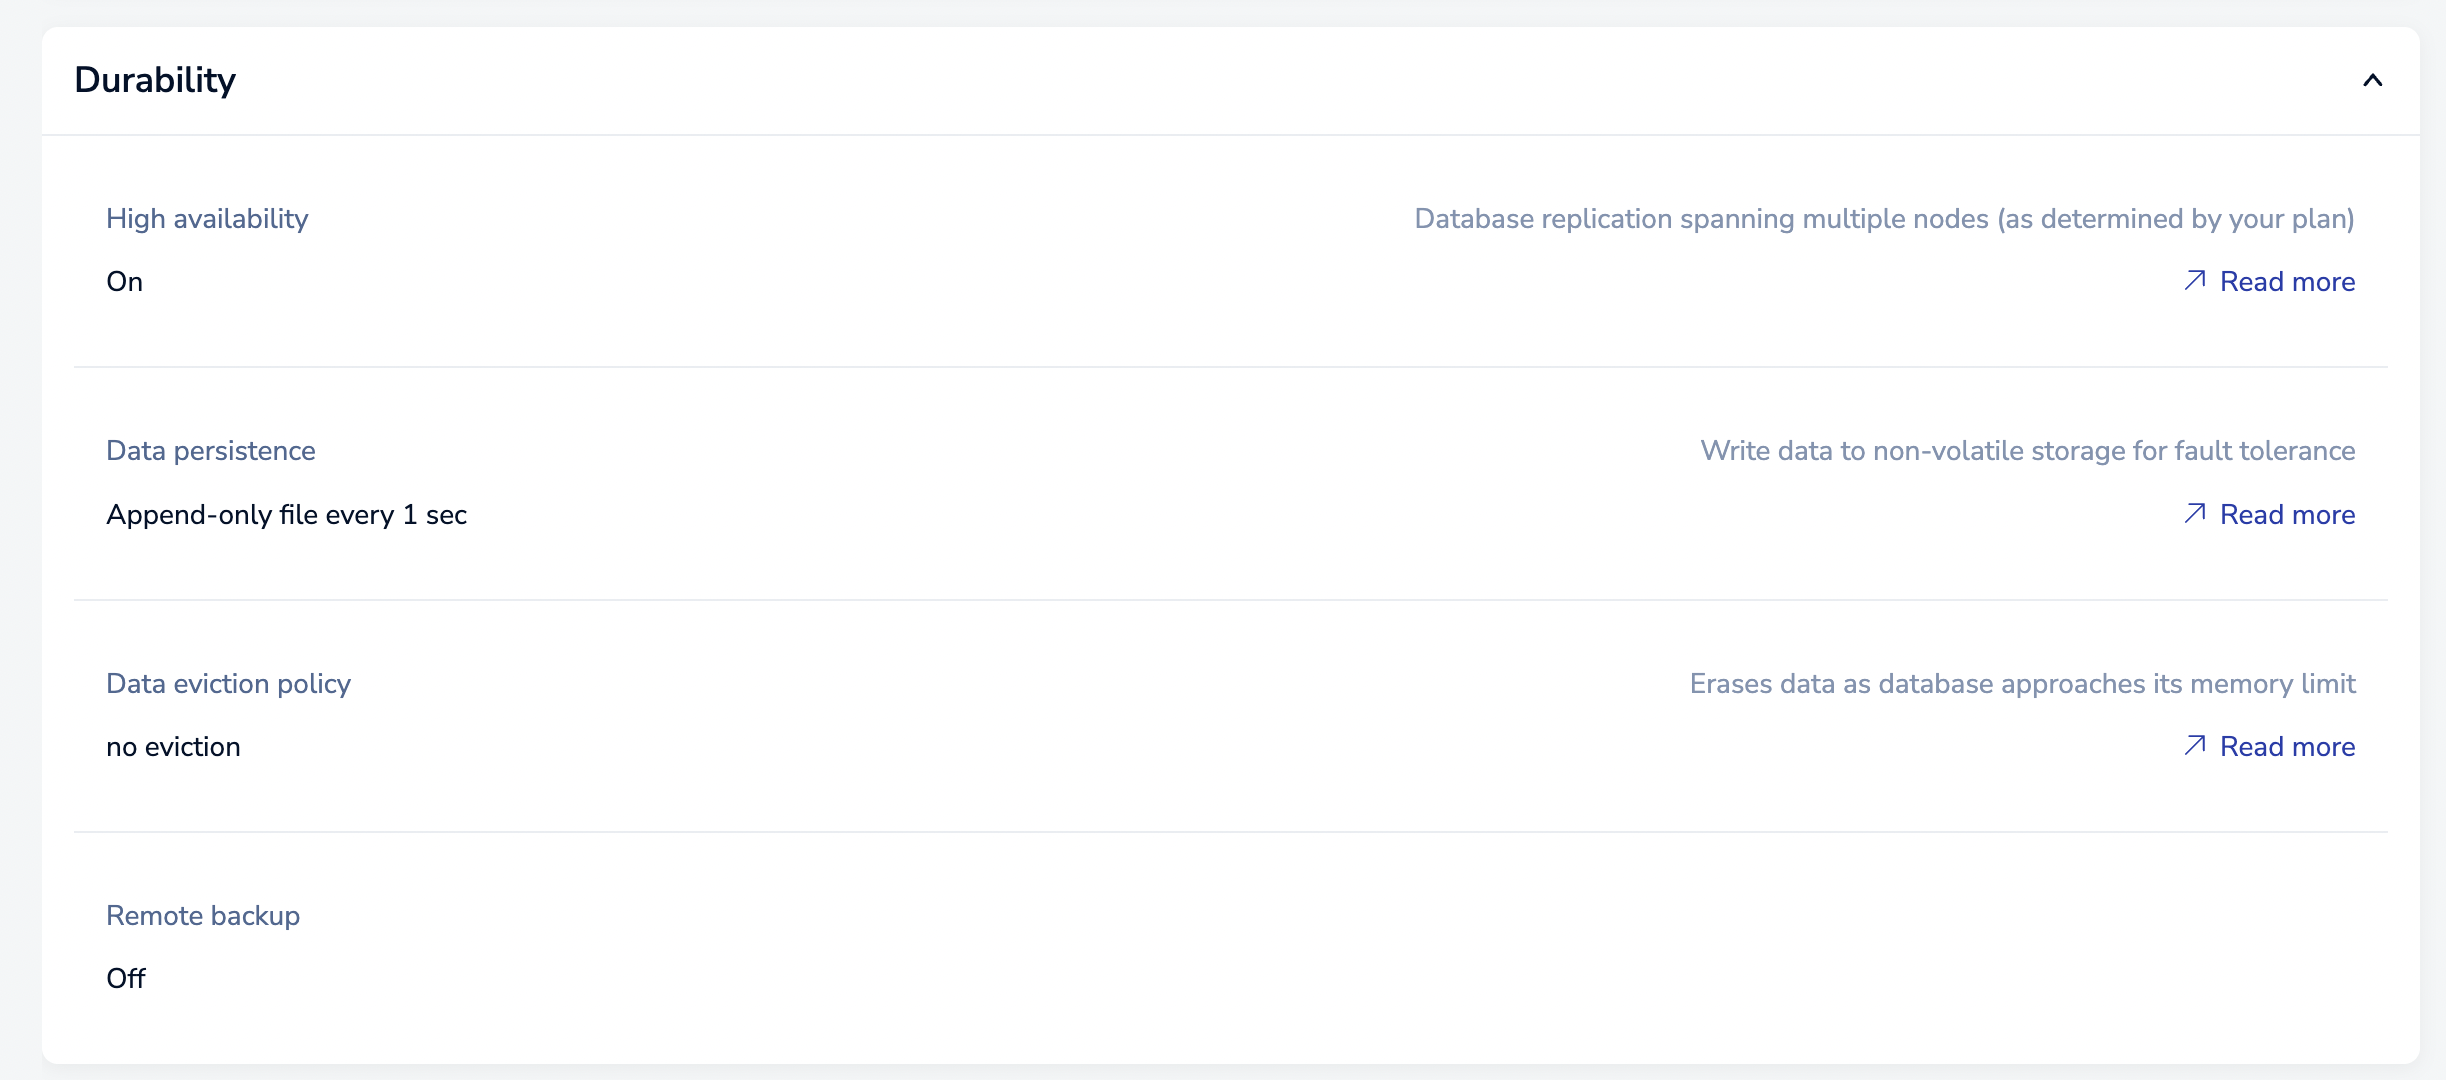Click the external-link arrow beside Data persistence Read more

(2196, 514)
